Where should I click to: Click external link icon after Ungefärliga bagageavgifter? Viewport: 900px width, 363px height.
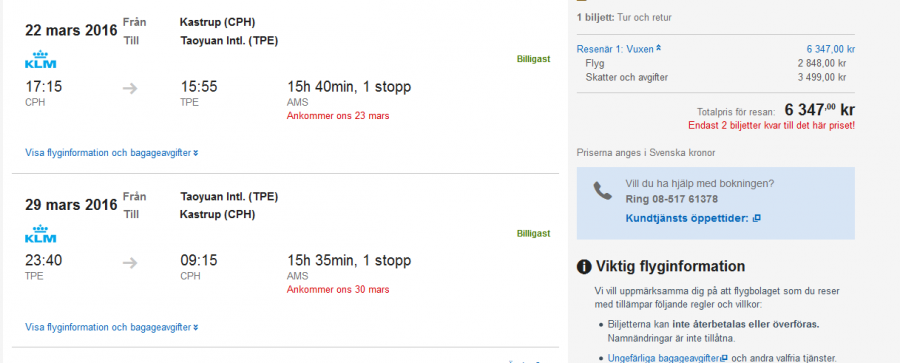[724, 358]
